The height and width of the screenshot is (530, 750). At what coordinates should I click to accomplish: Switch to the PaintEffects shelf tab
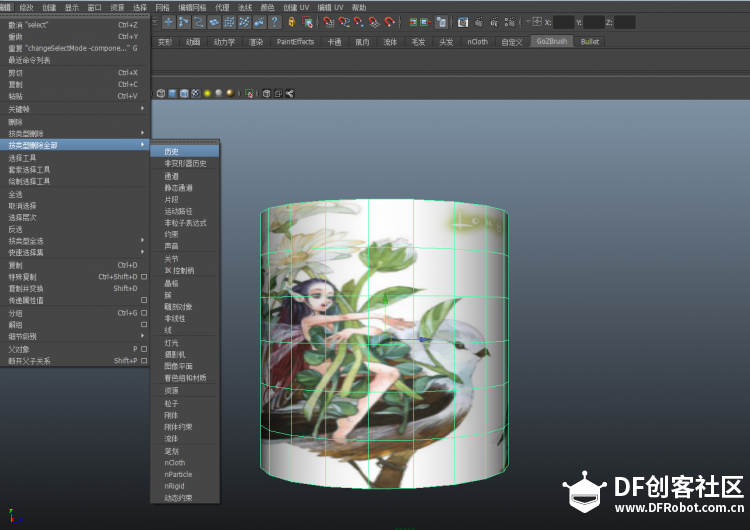(x=295, y=42)
